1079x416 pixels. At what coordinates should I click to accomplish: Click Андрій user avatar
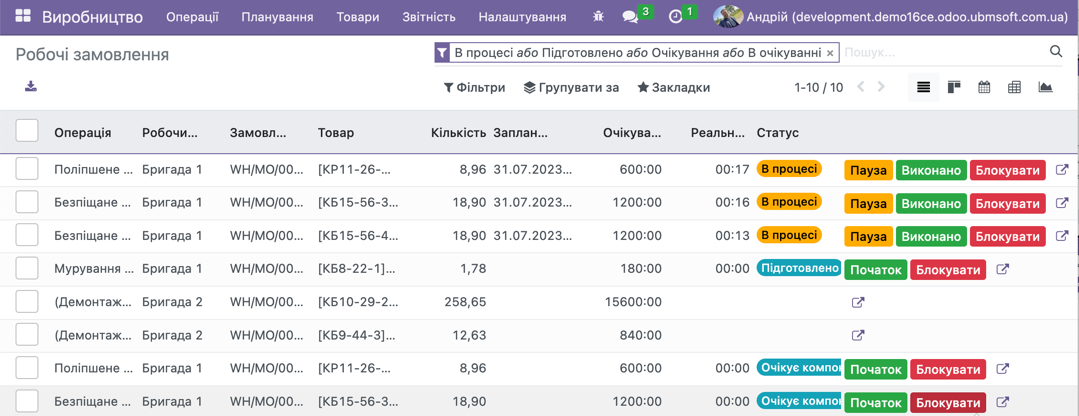pyautogui.click(x=727, y=17)
